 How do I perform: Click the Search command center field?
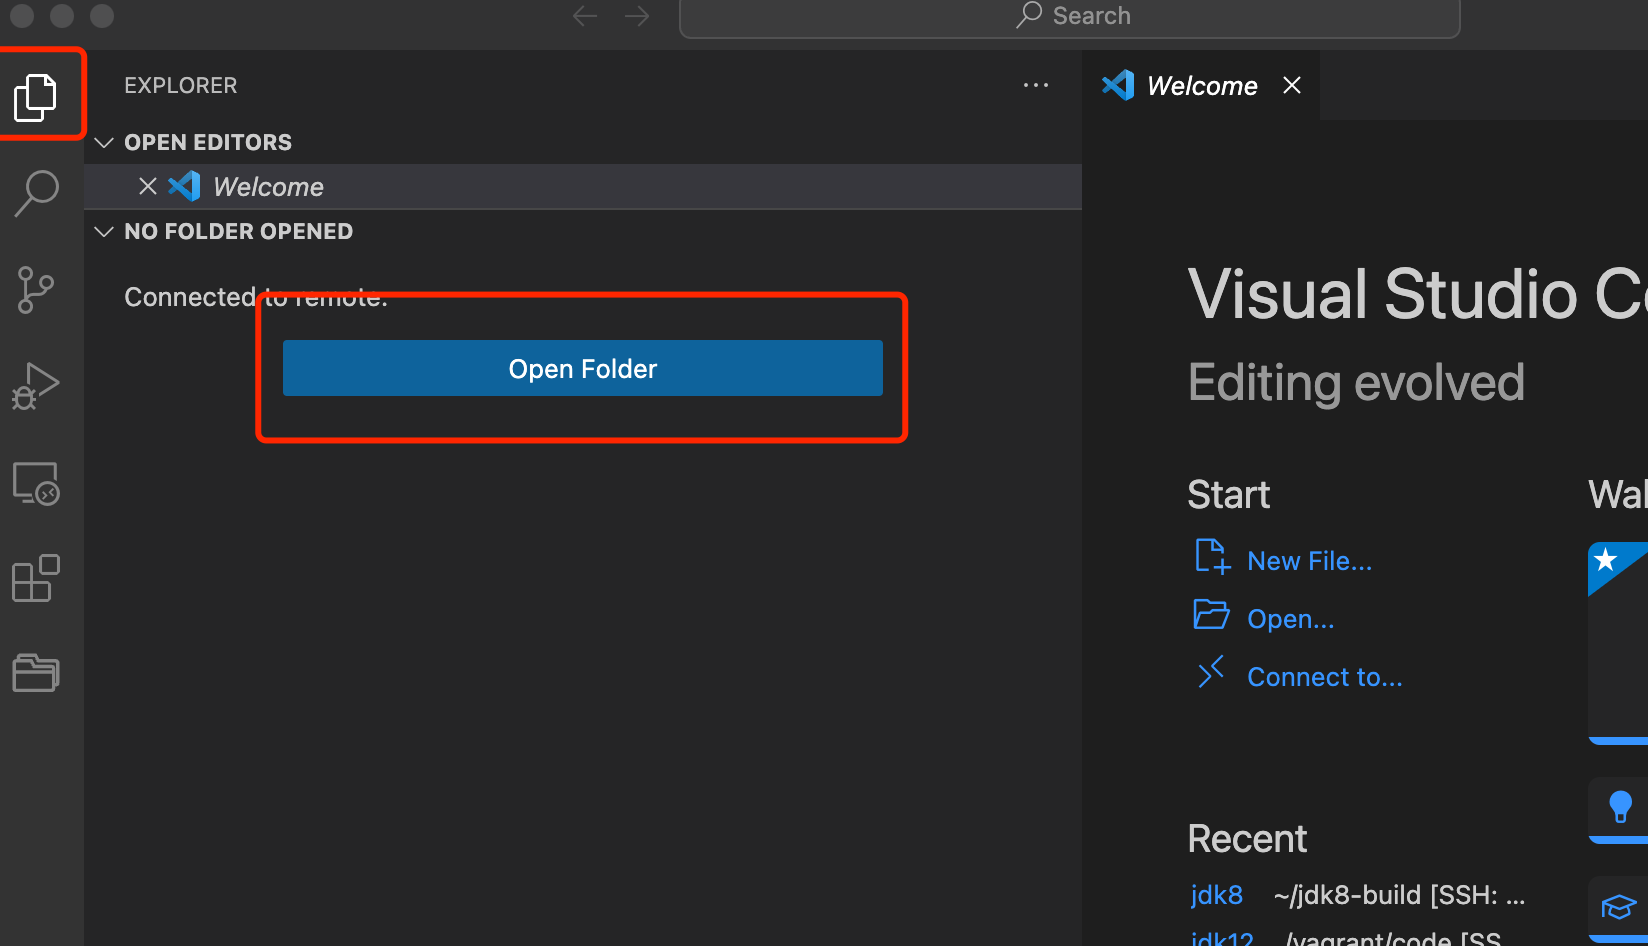1070,17
